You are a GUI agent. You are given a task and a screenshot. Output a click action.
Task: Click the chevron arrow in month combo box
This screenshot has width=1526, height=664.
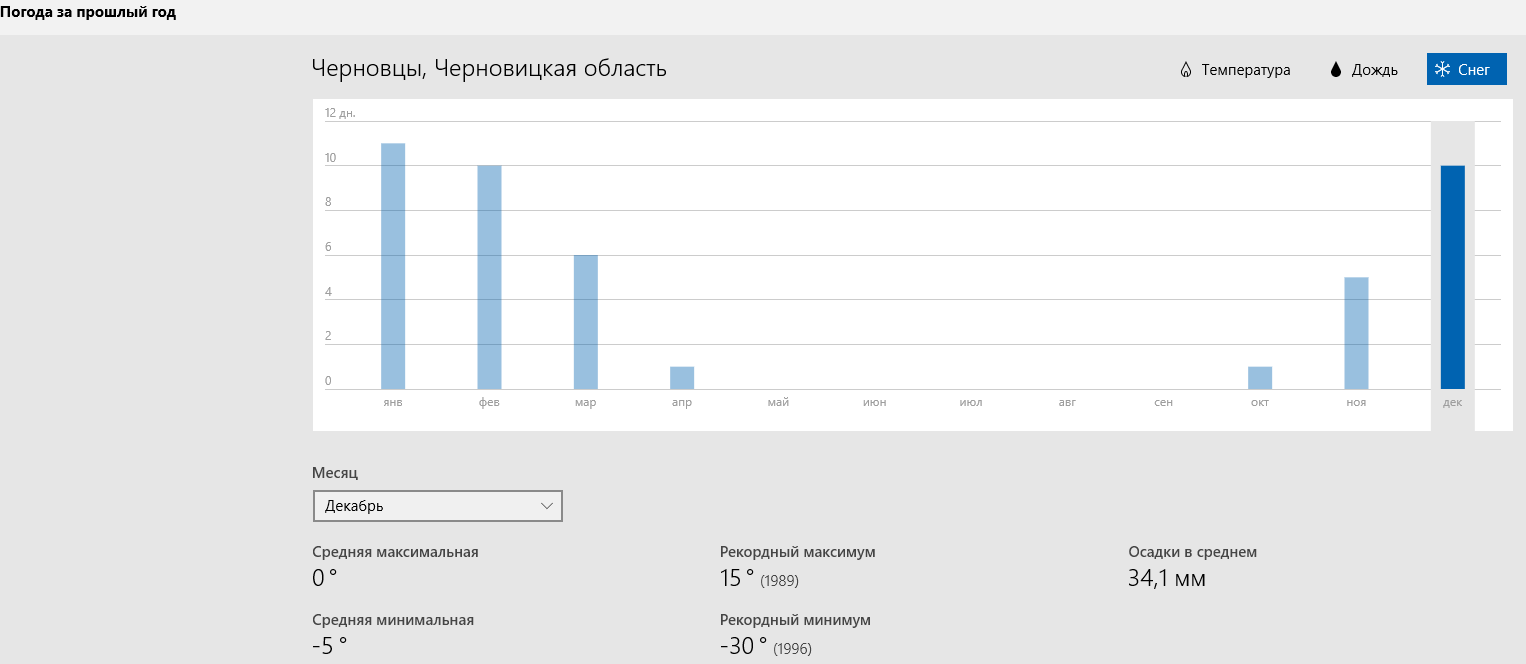547,506
